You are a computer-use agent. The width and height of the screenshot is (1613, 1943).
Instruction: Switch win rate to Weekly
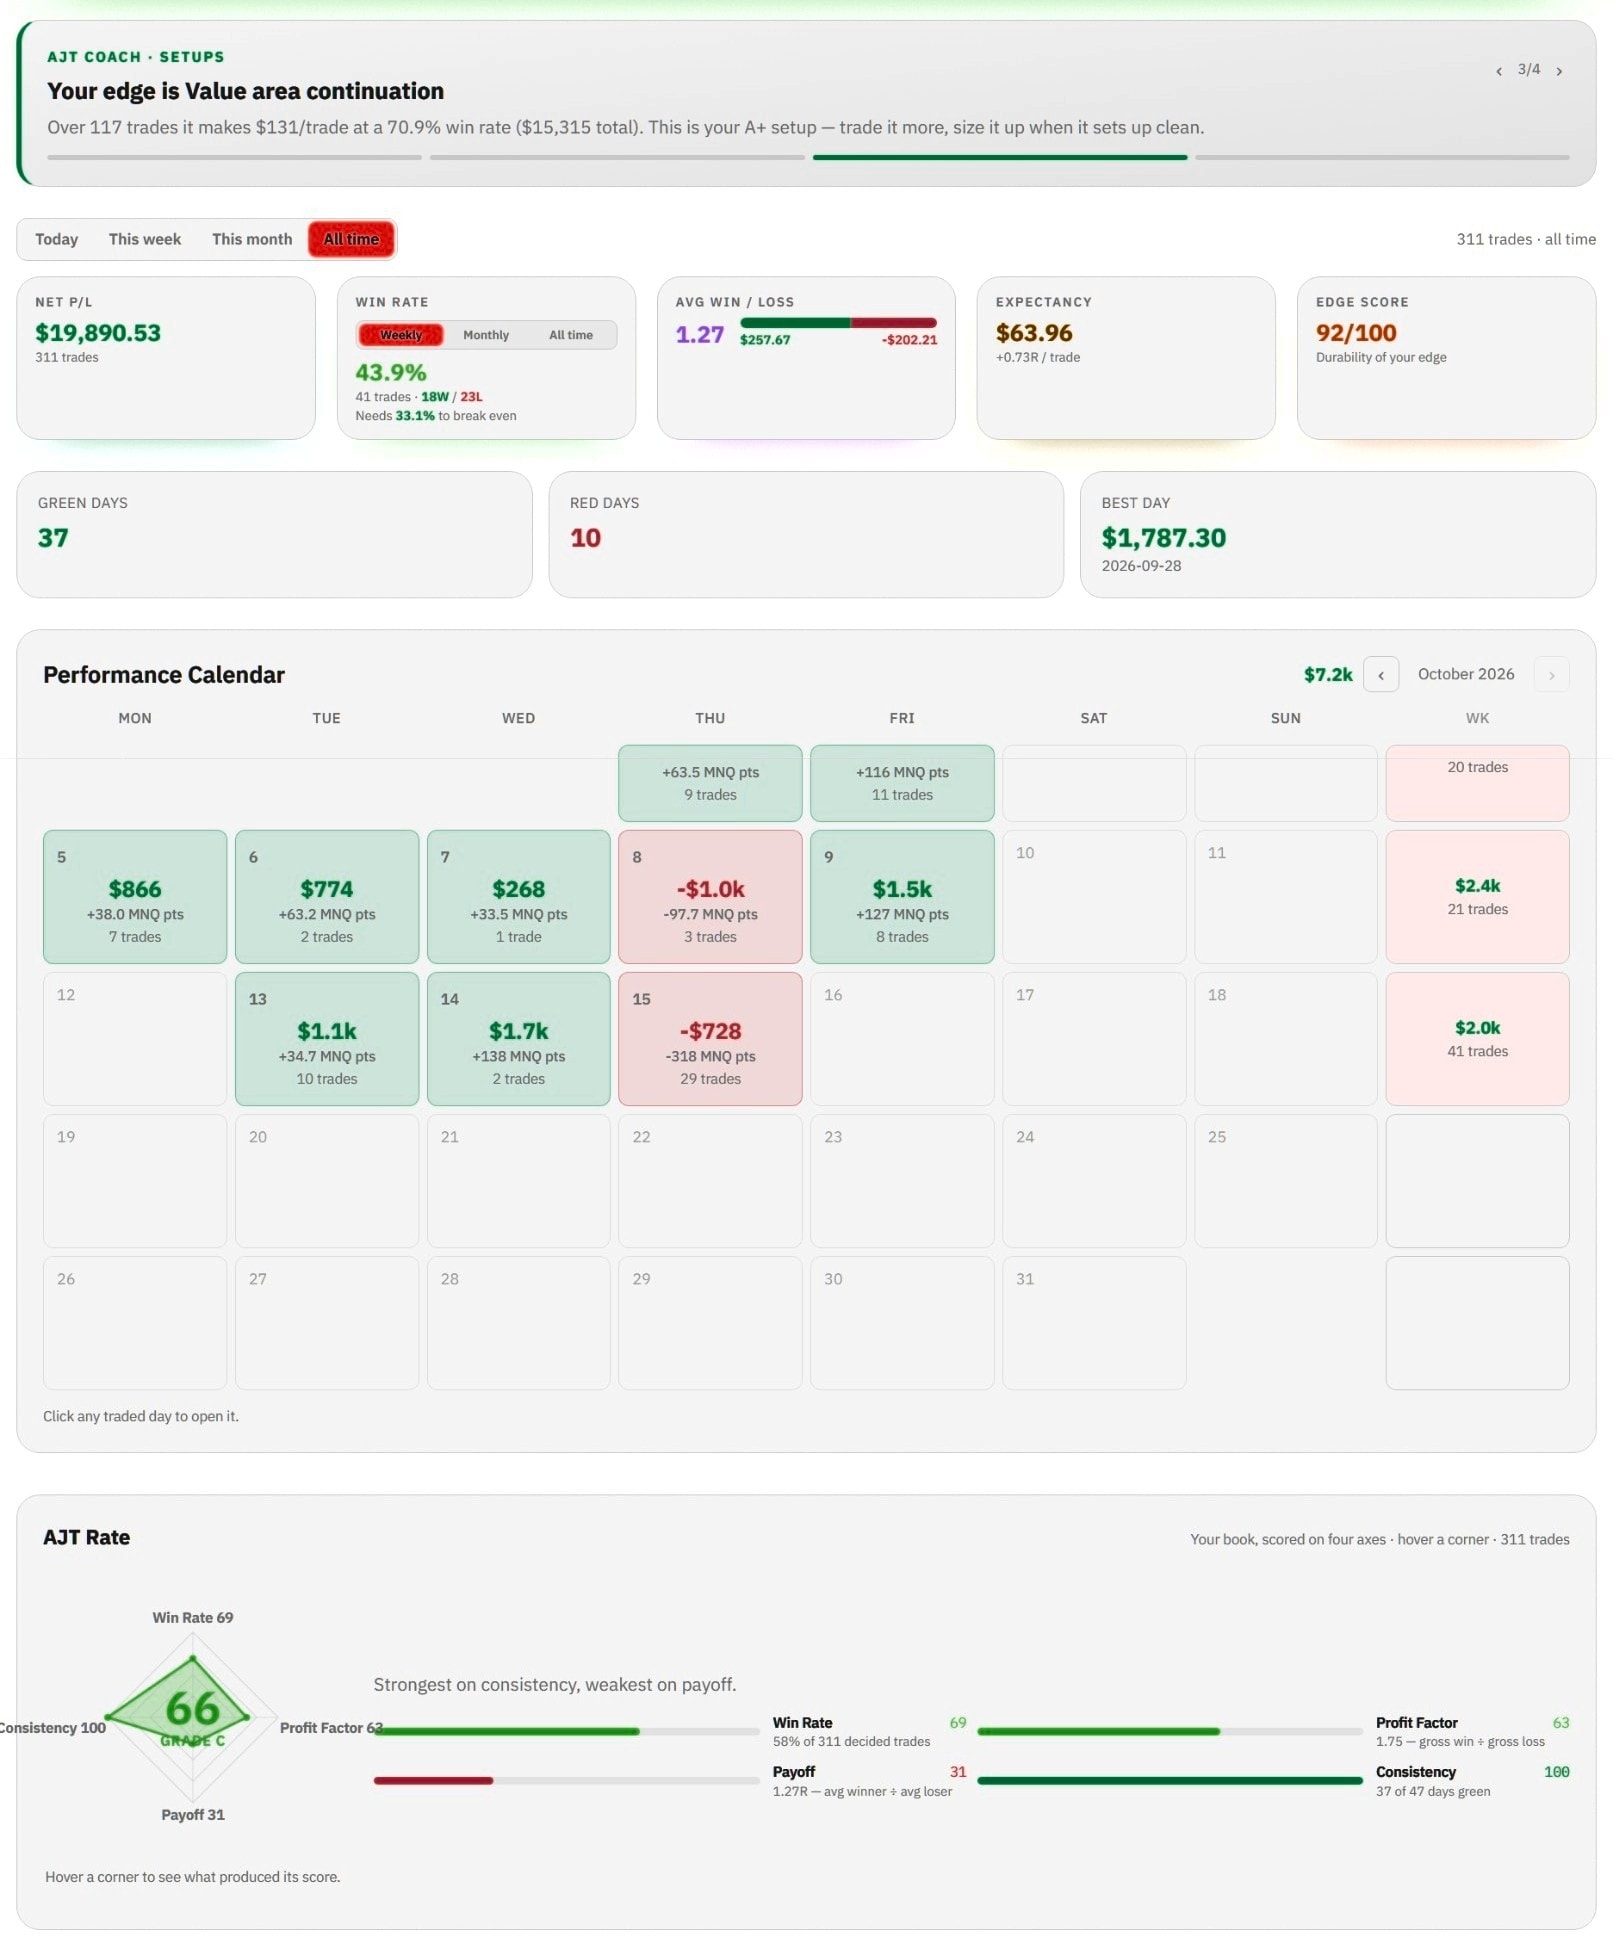(x=400, y=335)
